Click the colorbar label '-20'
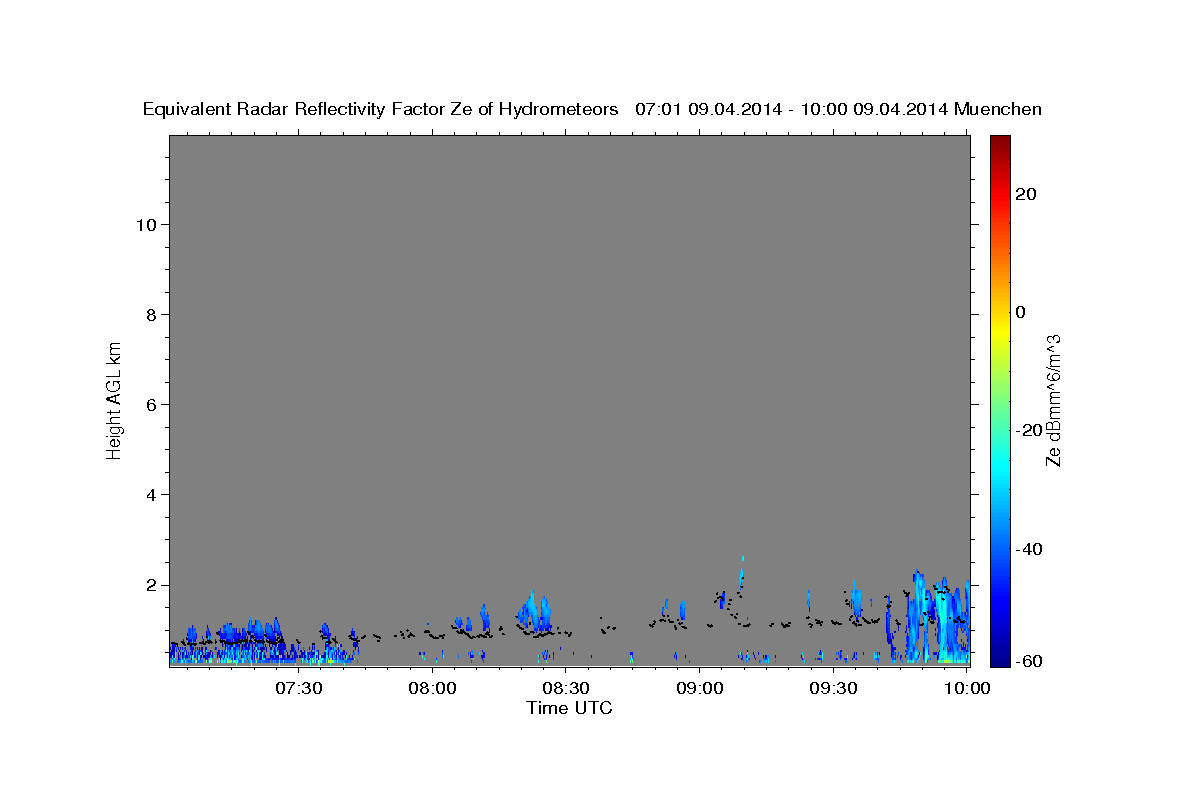The height and width of the screenshot is (800, 1200). 1029,430
